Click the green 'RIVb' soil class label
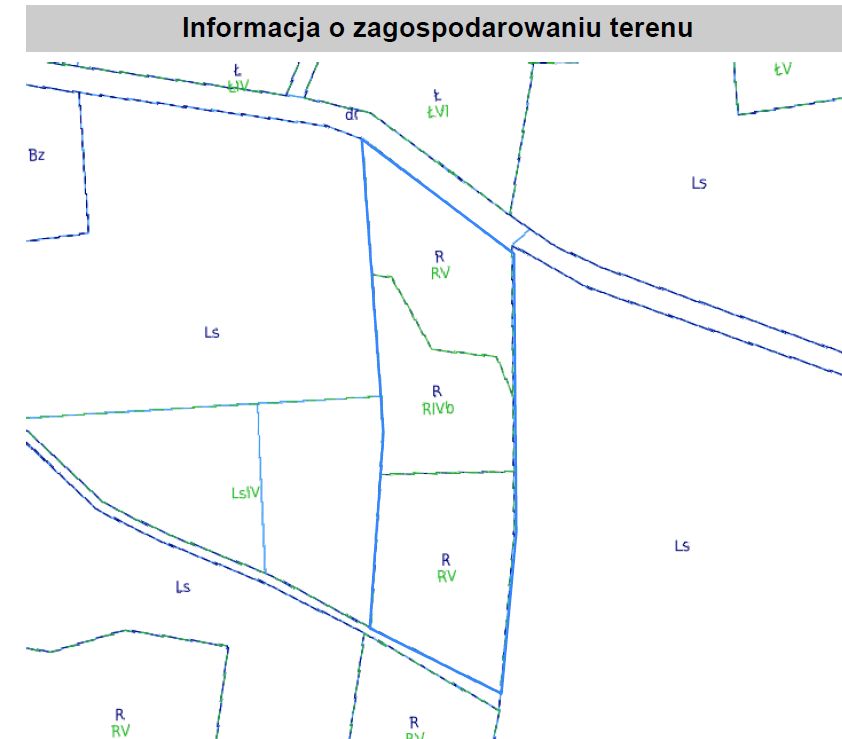Image resolution: width=842 pixels, height=739 pixels. click(x=438, y=409)
